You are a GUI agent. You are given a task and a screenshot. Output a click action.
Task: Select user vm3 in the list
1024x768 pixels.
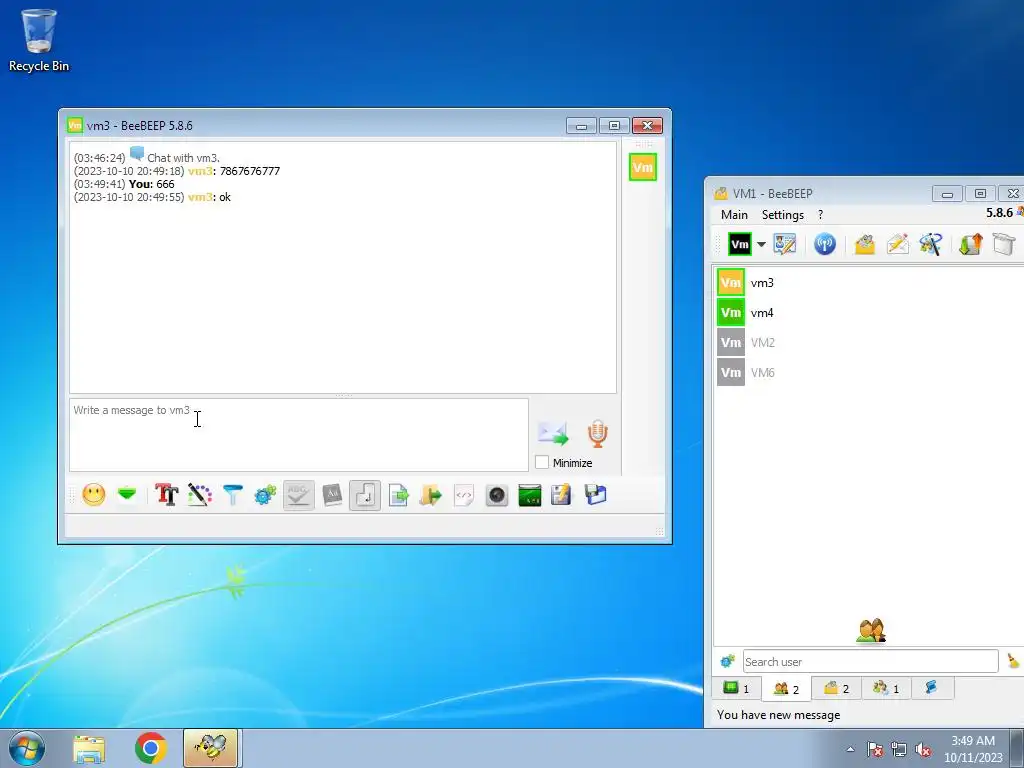tap(869, 283)
